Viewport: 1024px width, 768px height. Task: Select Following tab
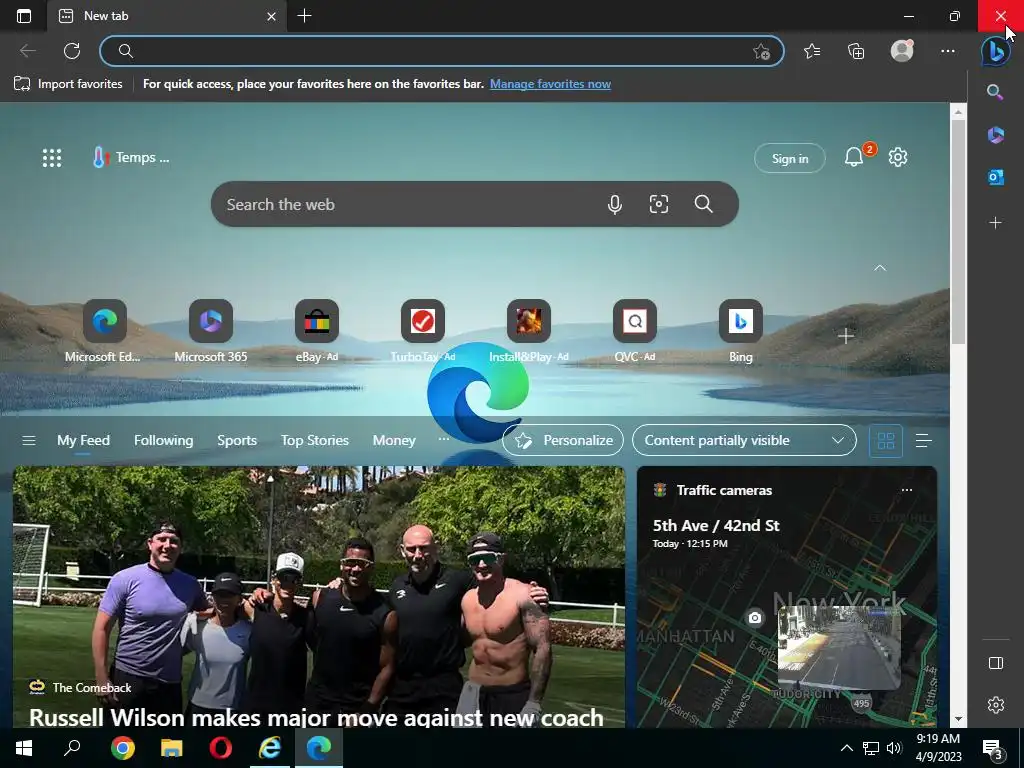(163, 441)
